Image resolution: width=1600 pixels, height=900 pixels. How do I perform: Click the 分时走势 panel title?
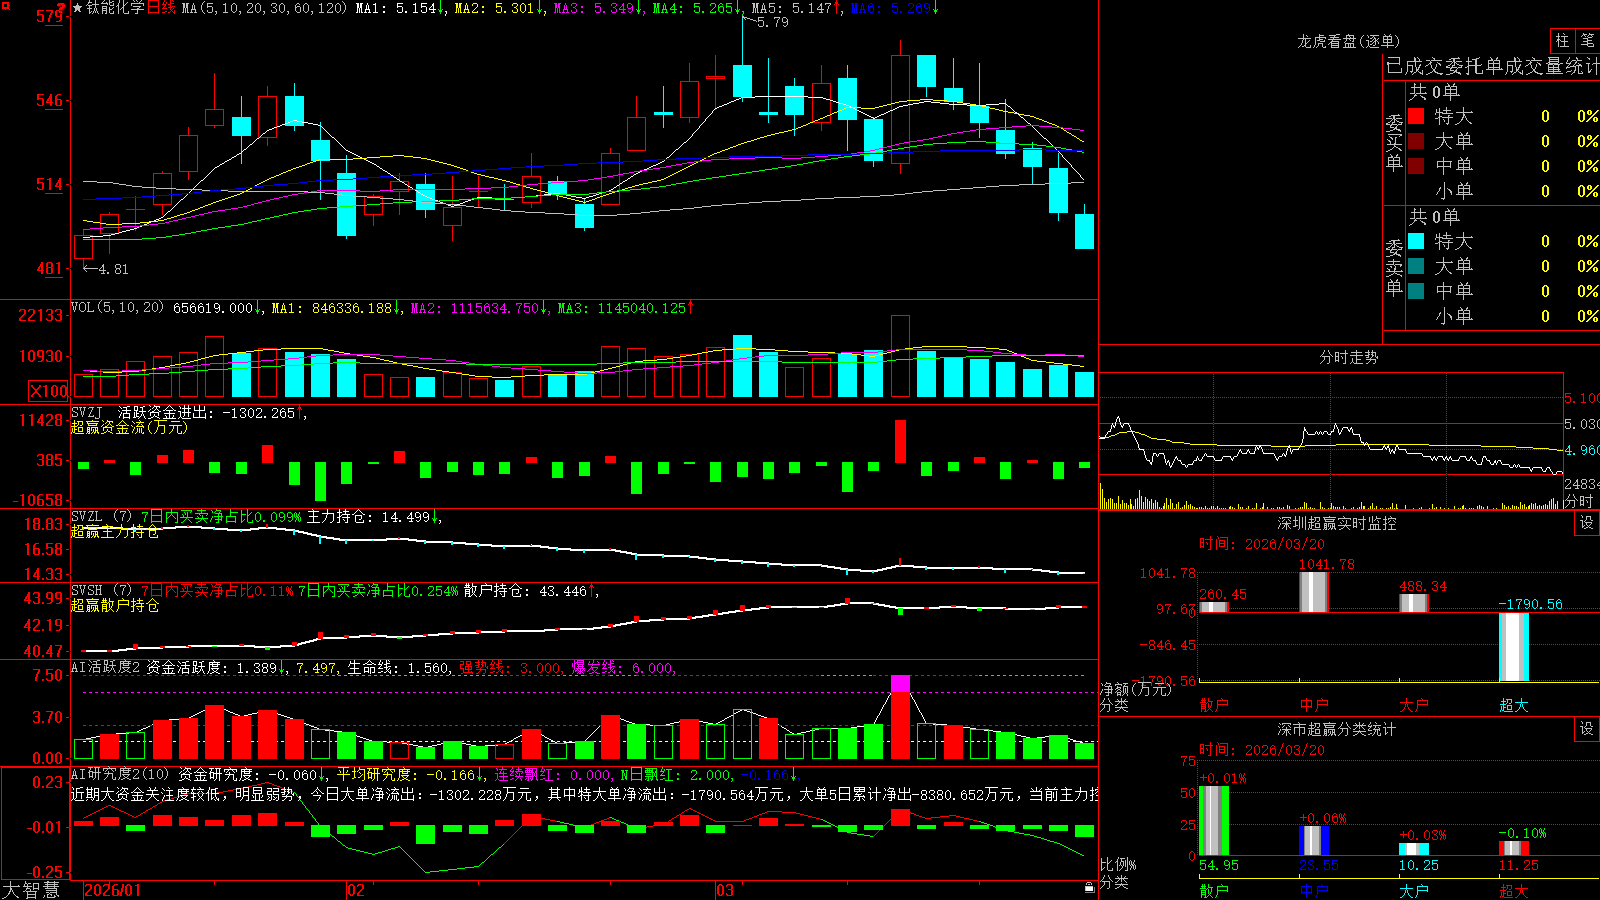tap(1348, 357)
